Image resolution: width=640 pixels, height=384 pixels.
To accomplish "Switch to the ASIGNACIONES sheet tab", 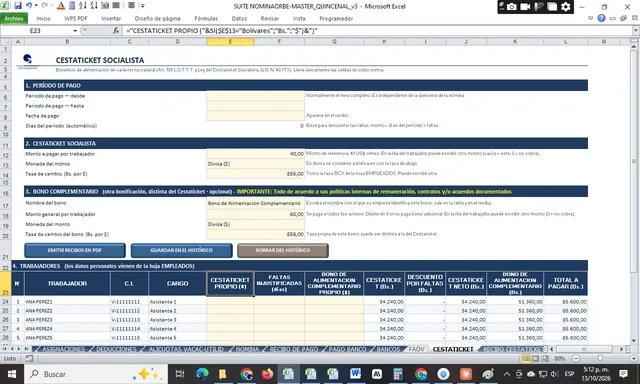I will click(64, 349).
